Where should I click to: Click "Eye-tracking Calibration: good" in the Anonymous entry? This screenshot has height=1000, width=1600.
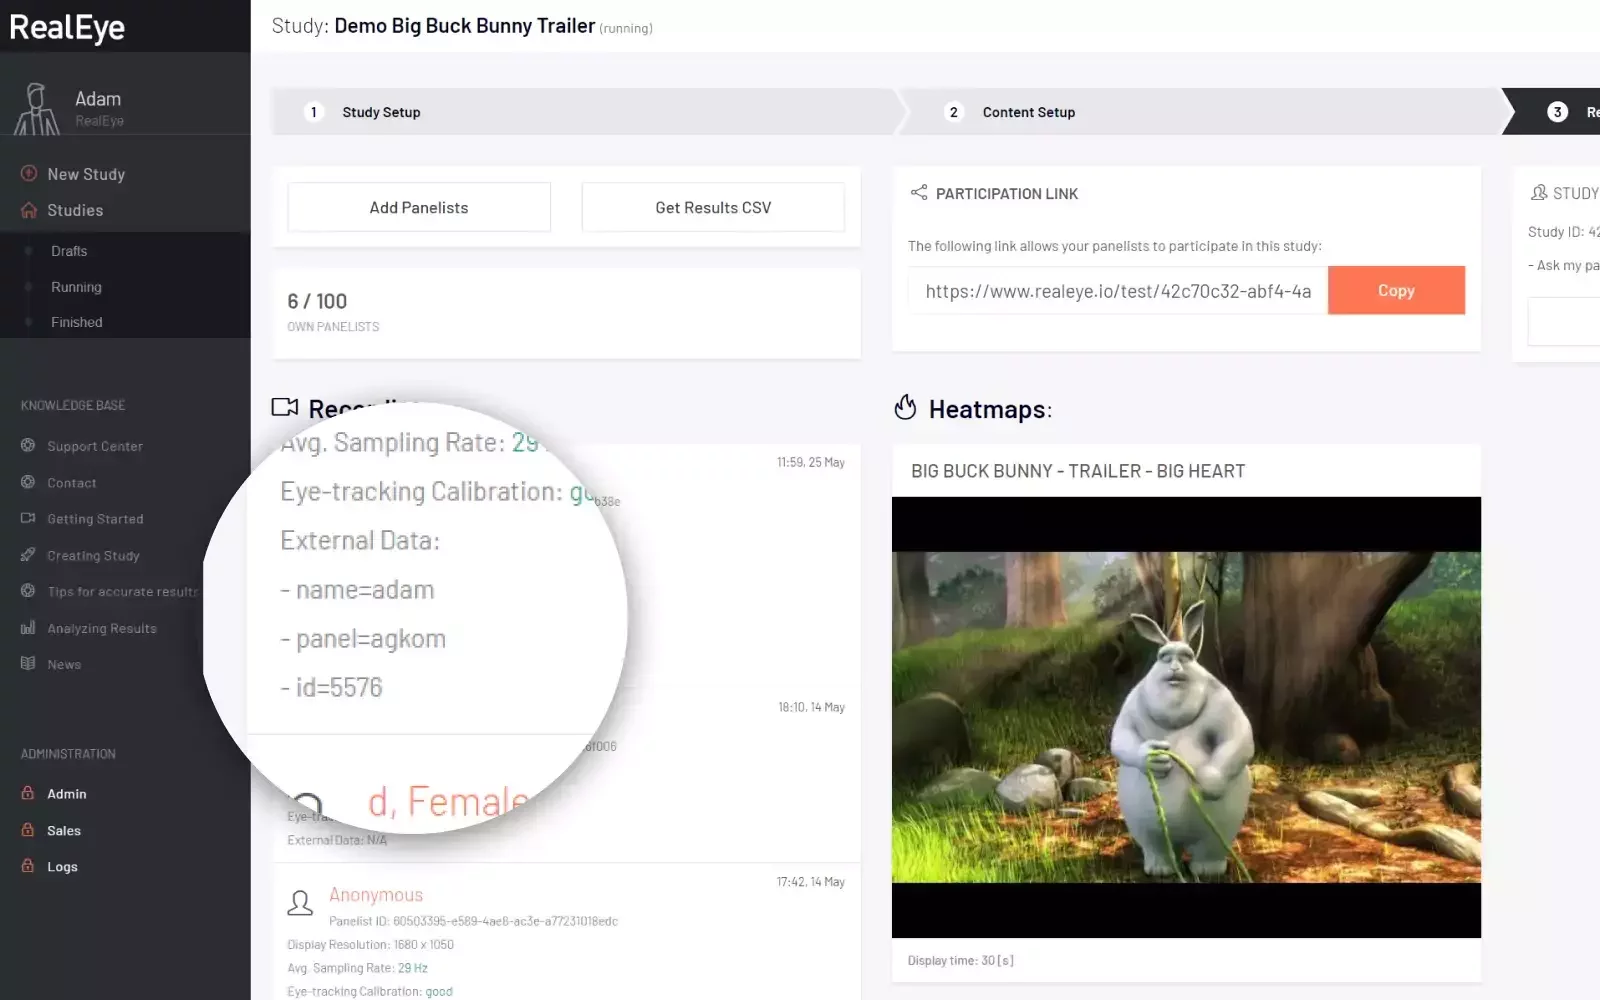click(x=370, y=992)
